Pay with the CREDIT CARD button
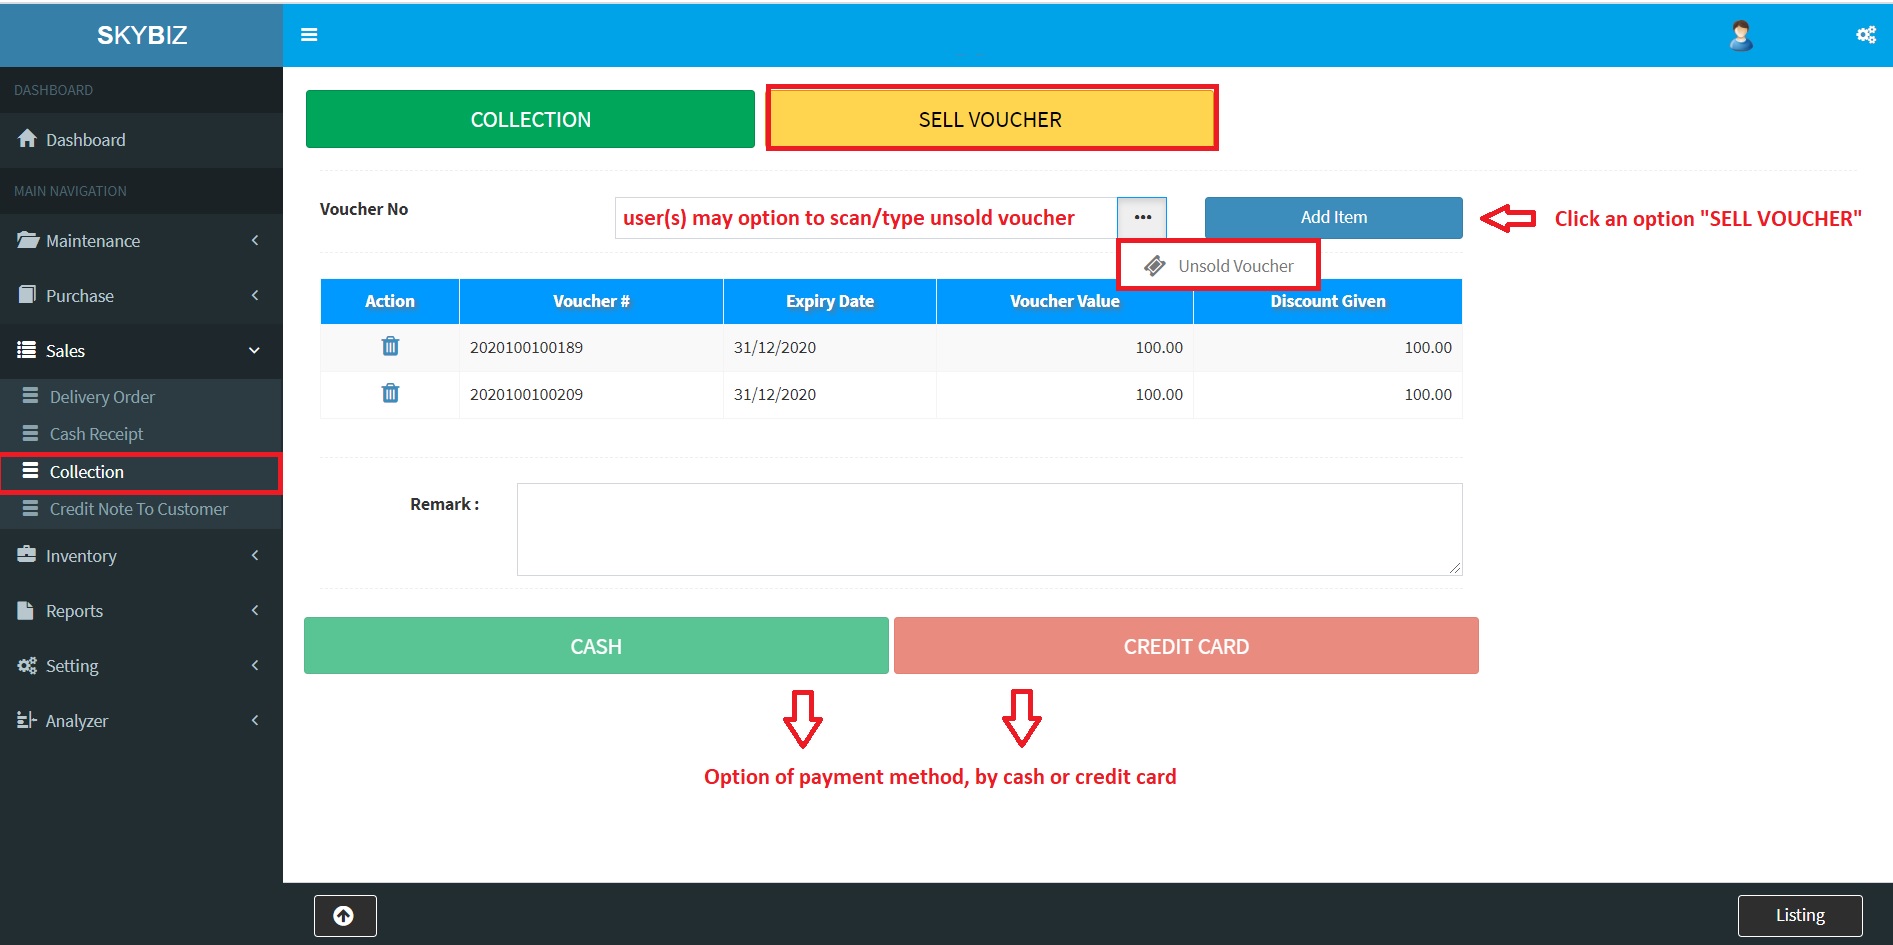 click(1186, 646)
